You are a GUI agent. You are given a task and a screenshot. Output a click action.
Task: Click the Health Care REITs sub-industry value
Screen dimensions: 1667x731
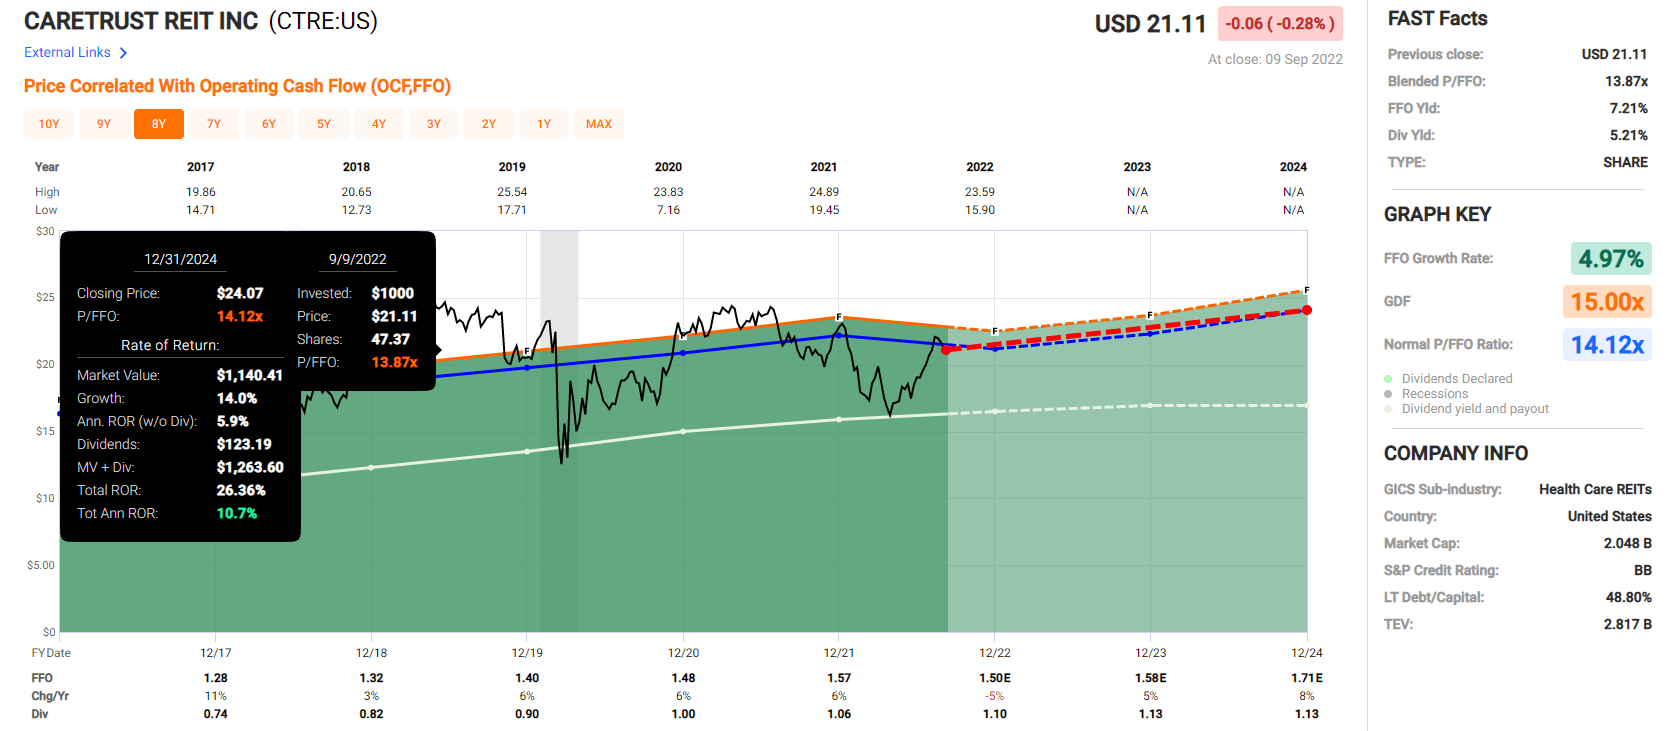1595,489
